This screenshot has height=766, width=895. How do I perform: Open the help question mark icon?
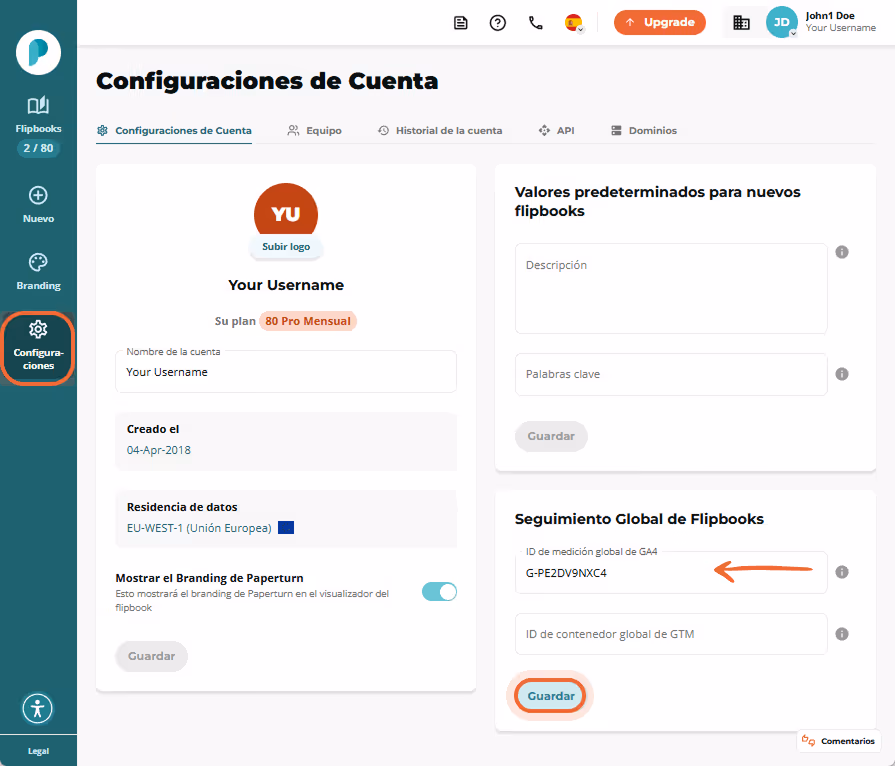pos(498,23)
